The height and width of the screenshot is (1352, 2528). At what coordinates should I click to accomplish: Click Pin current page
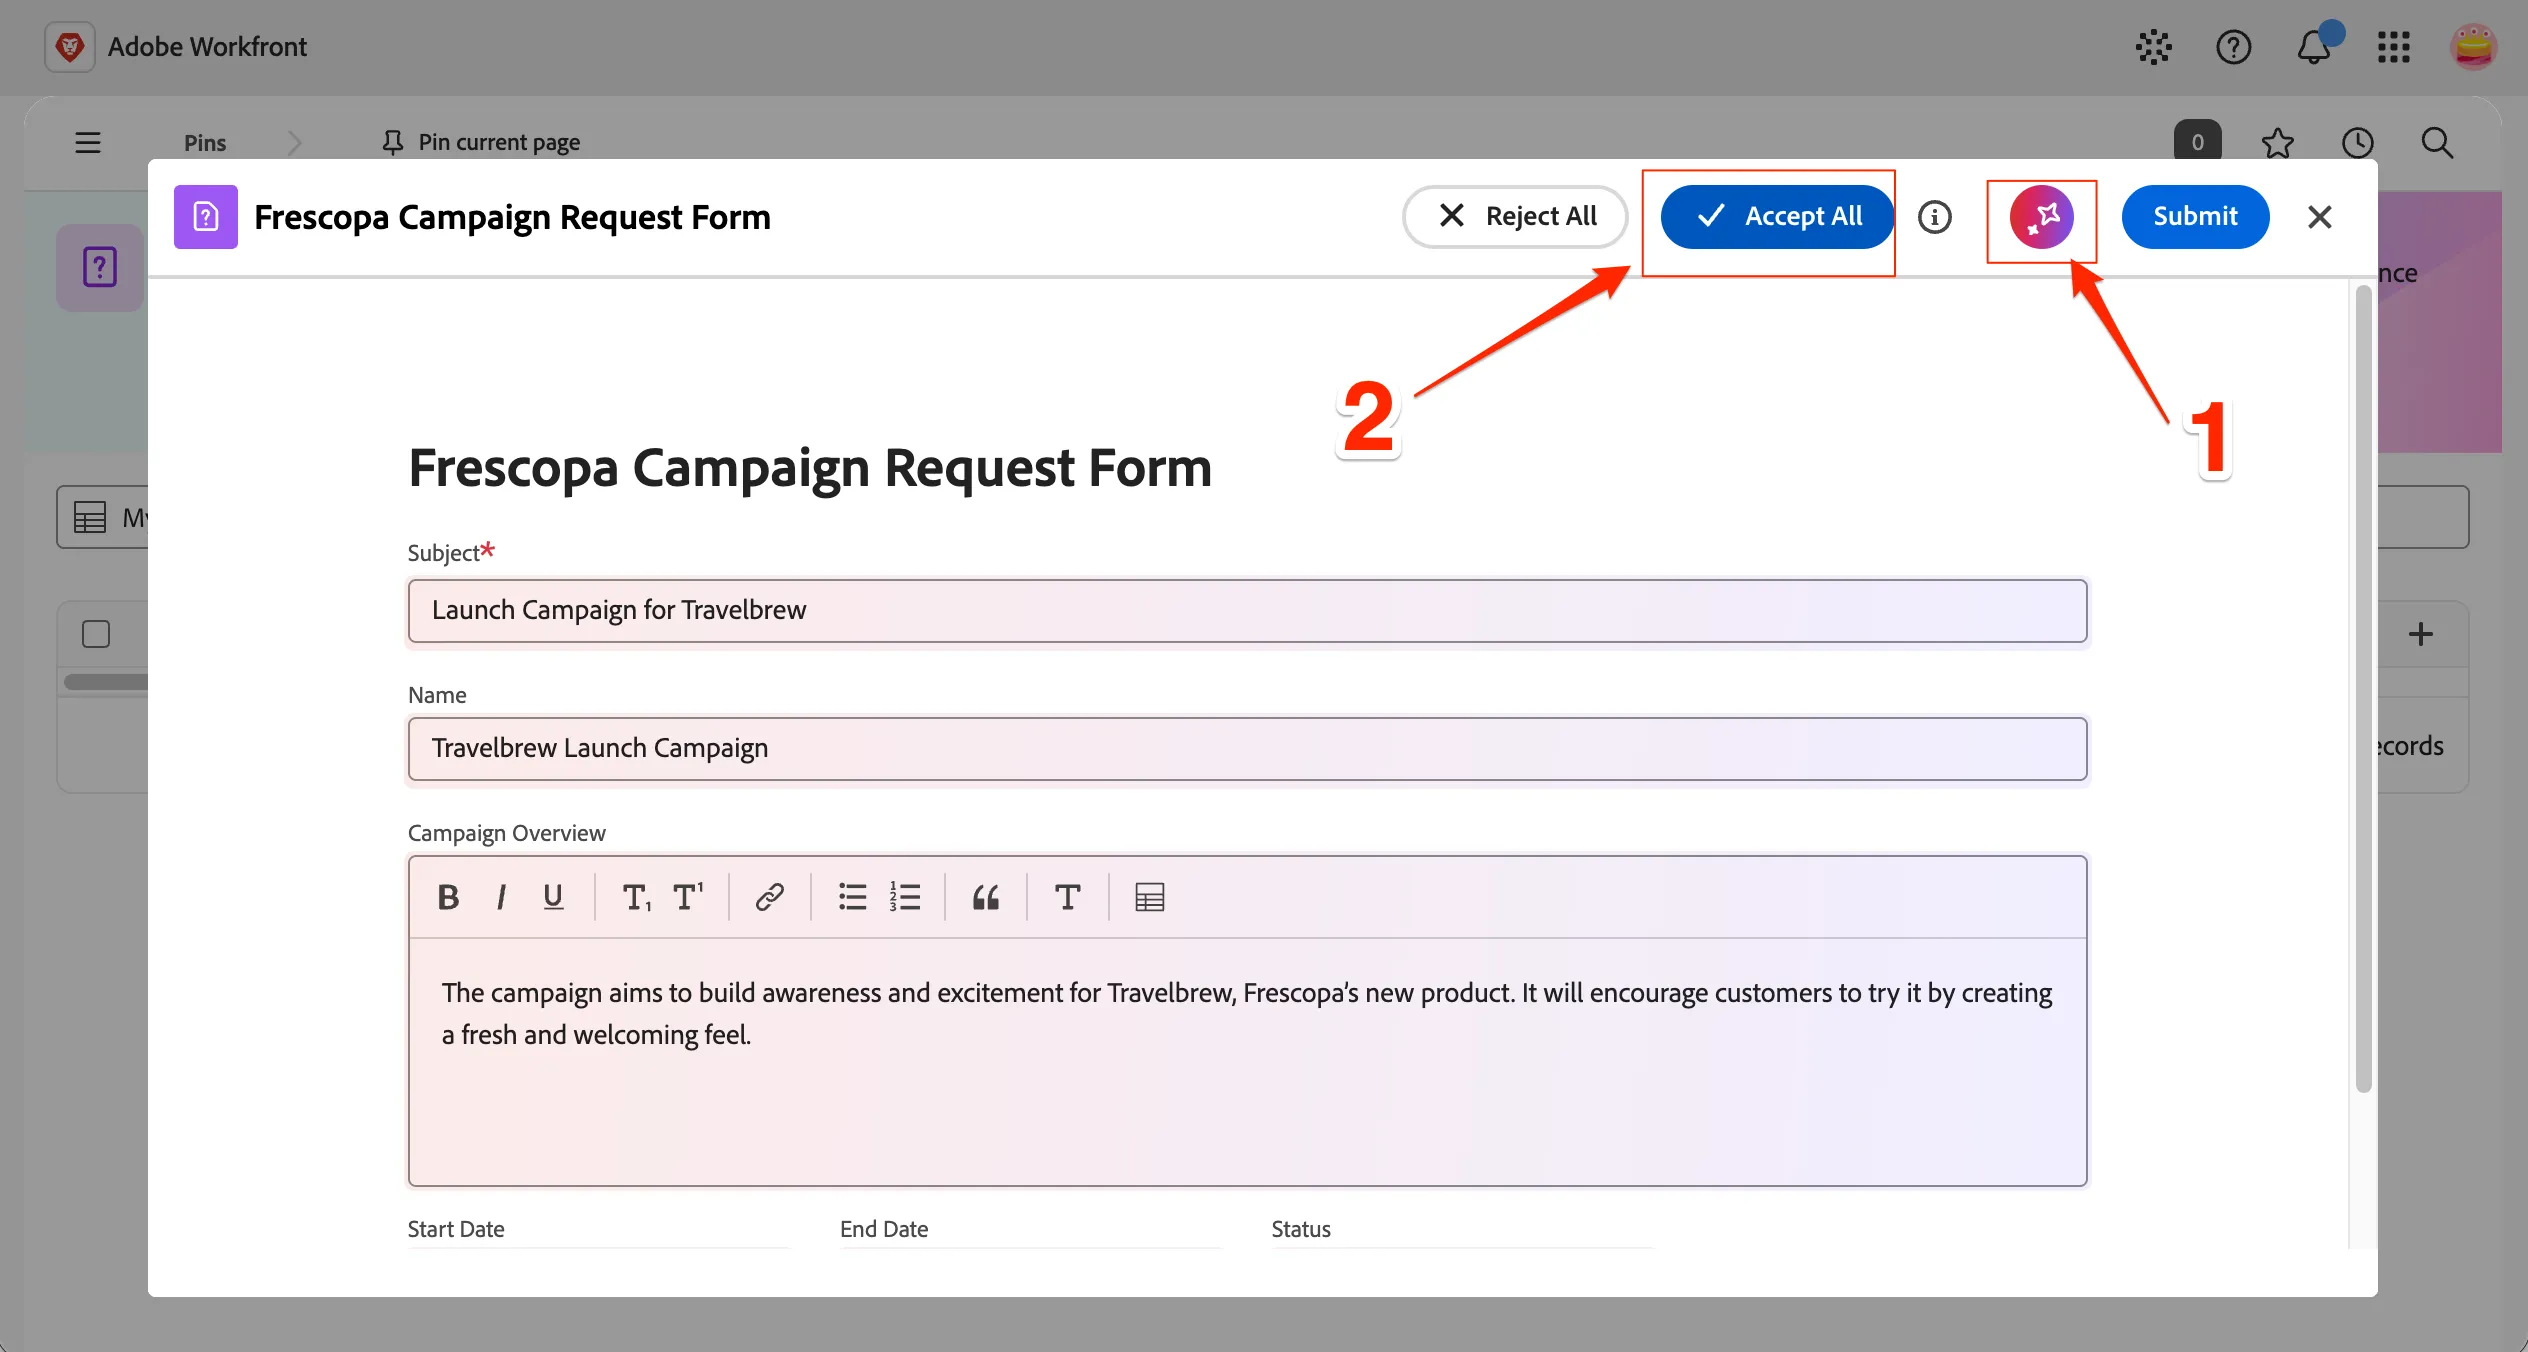[x=481, y=143]
